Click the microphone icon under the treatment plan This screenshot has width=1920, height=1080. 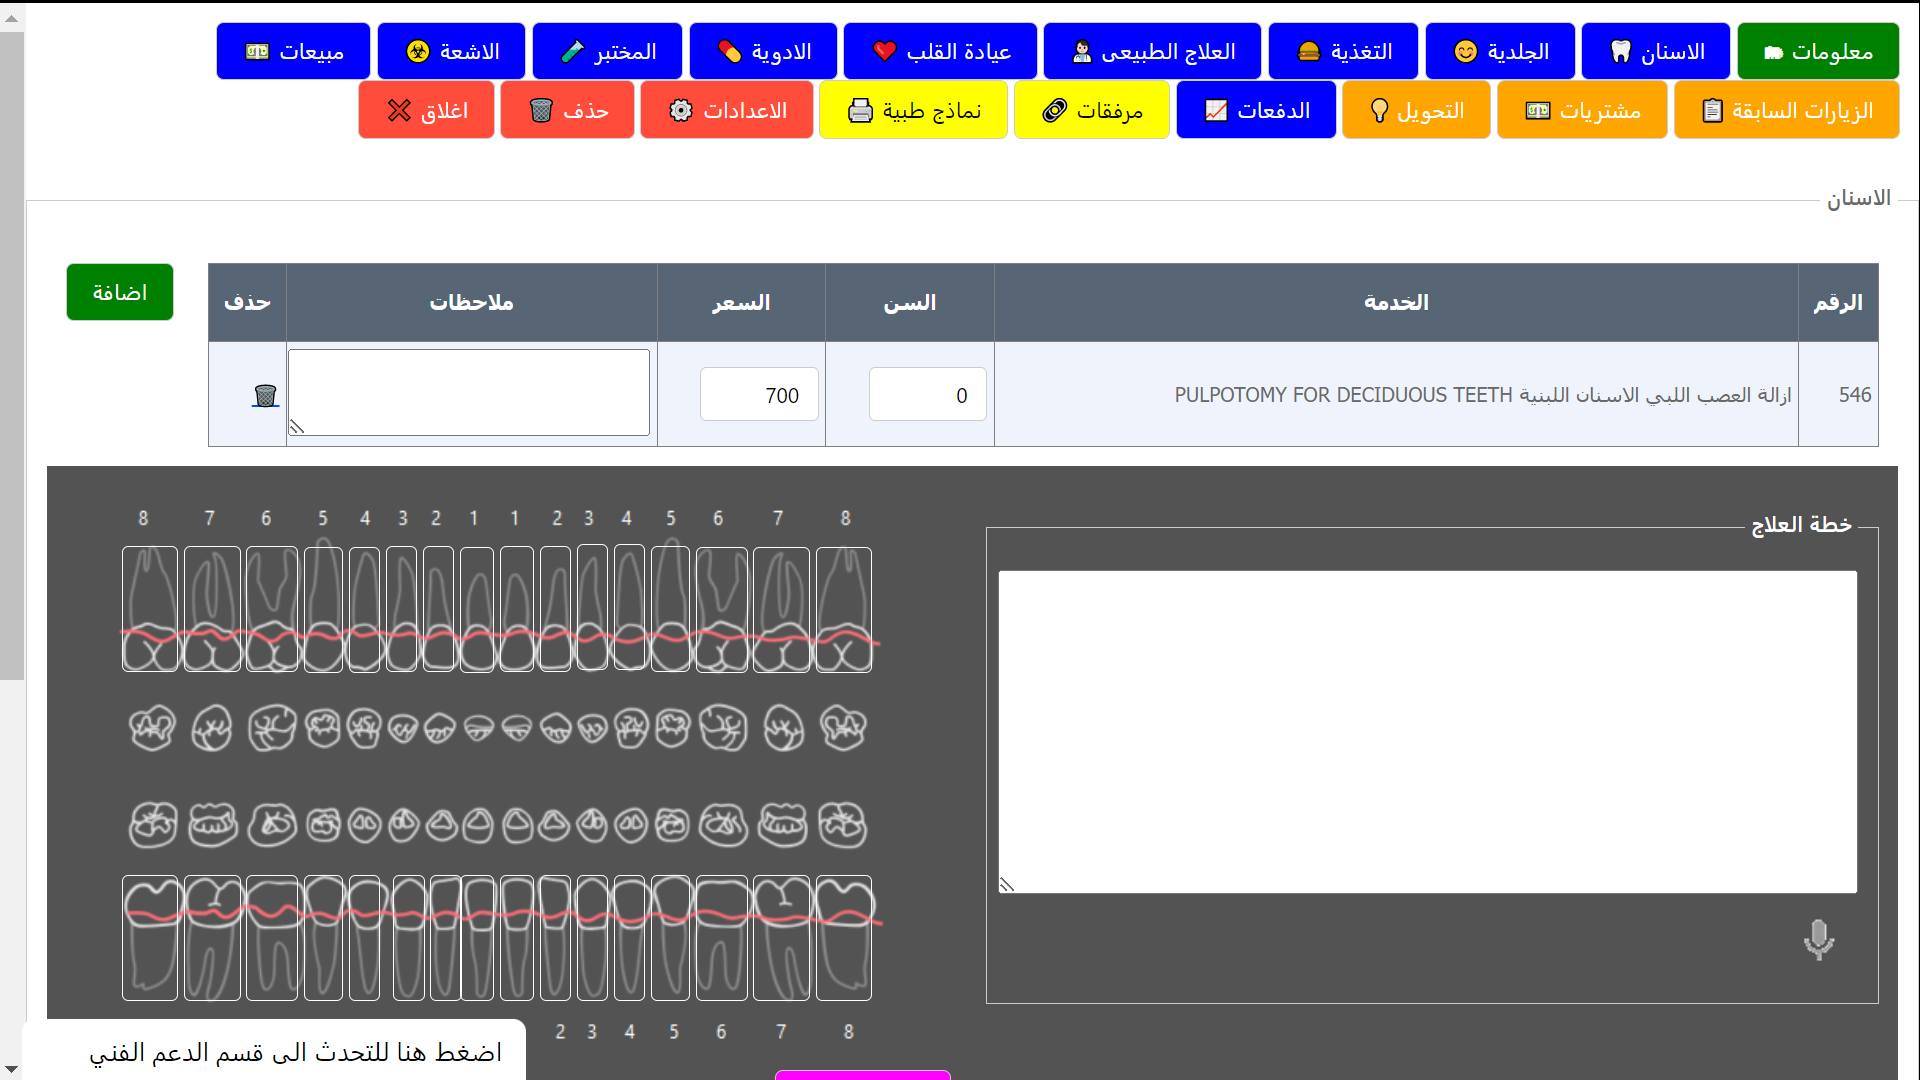1818,939
